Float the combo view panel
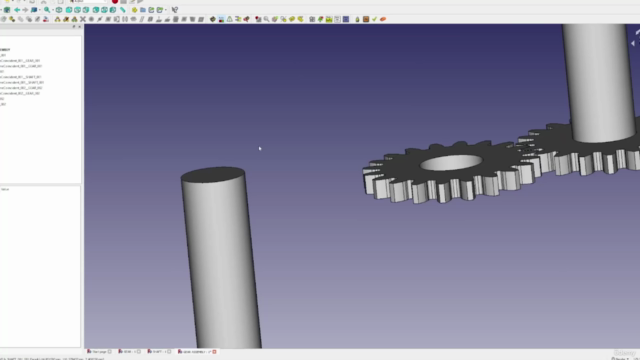Screen dimensions: 640x360 coord(74,27)
